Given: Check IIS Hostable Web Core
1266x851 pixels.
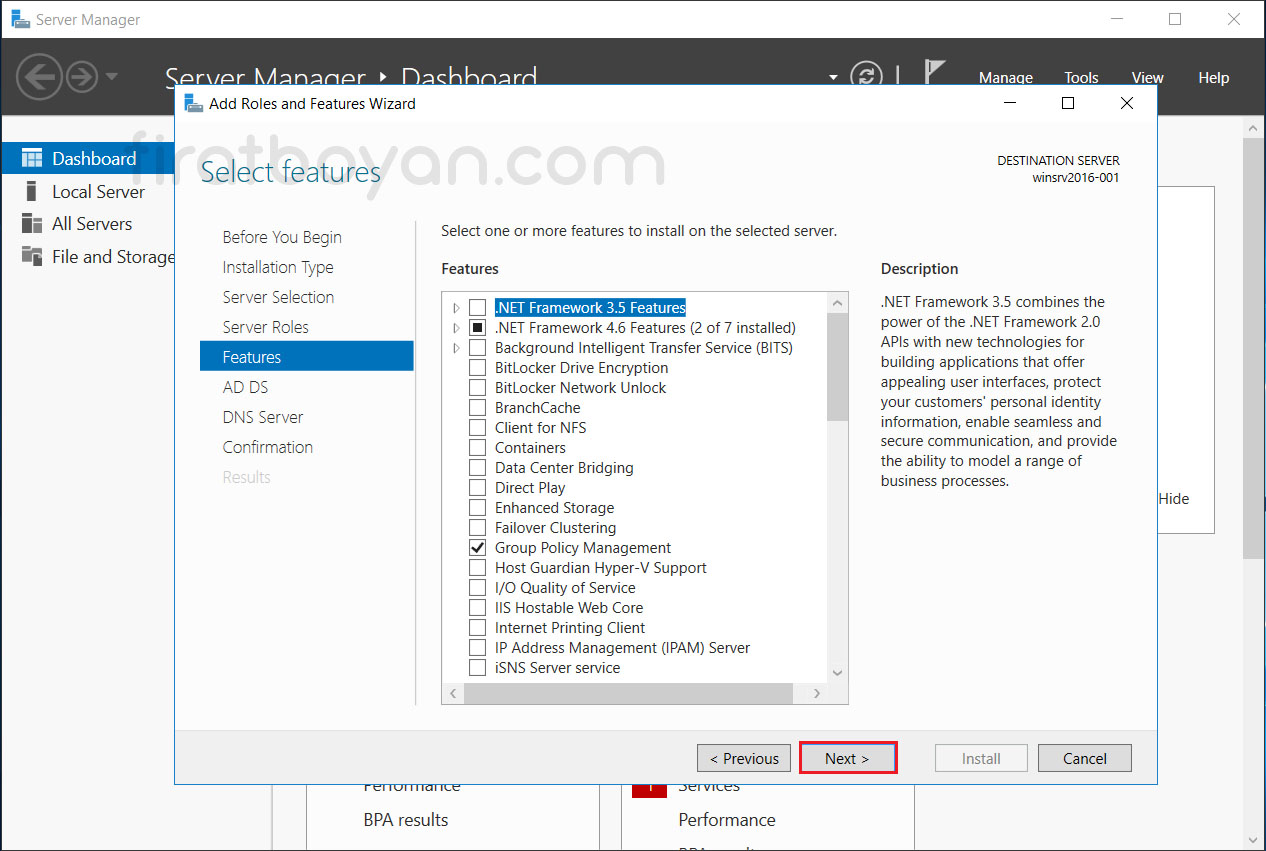Looking at the screenshot, I should (478, 608).
